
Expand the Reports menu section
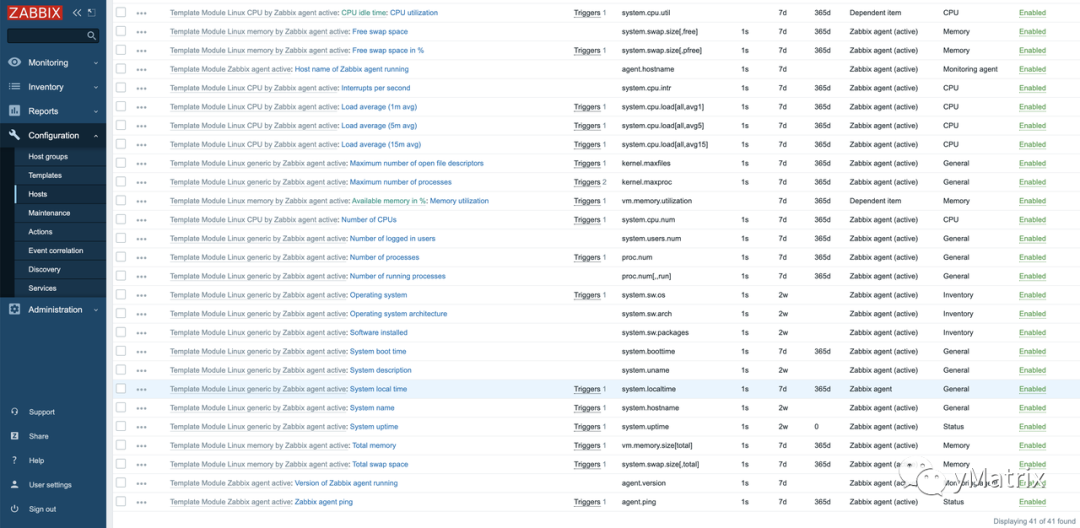tap(53, 111)
